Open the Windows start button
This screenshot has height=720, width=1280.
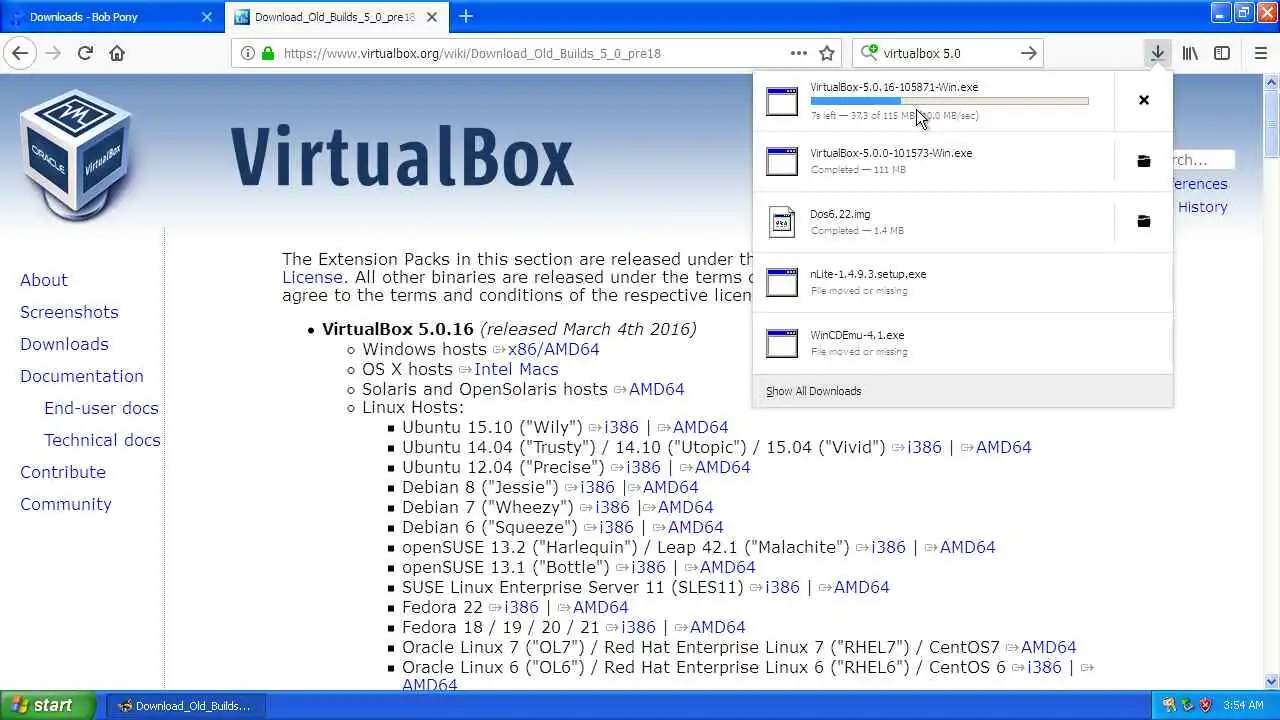pos(48,705)
